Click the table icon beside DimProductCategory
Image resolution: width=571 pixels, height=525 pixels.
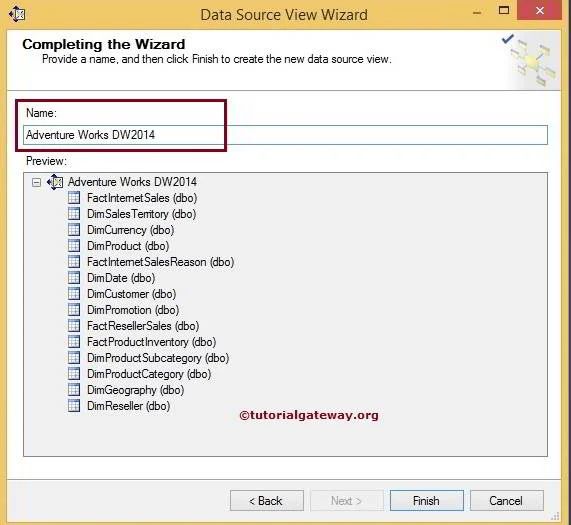coord(74,374)
